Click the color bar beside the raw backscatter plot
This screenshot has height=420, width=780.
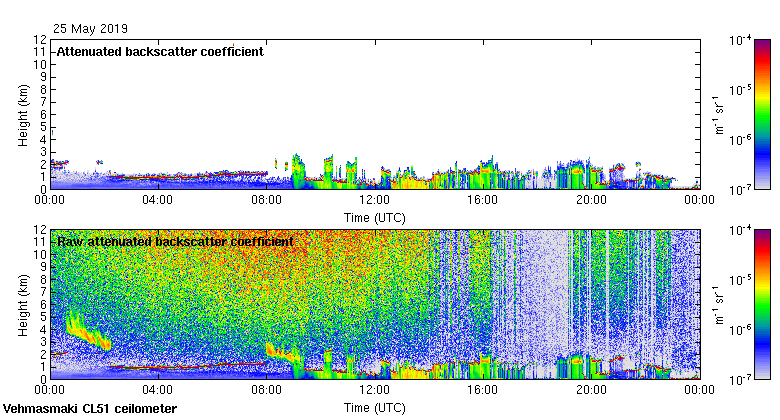763,305
